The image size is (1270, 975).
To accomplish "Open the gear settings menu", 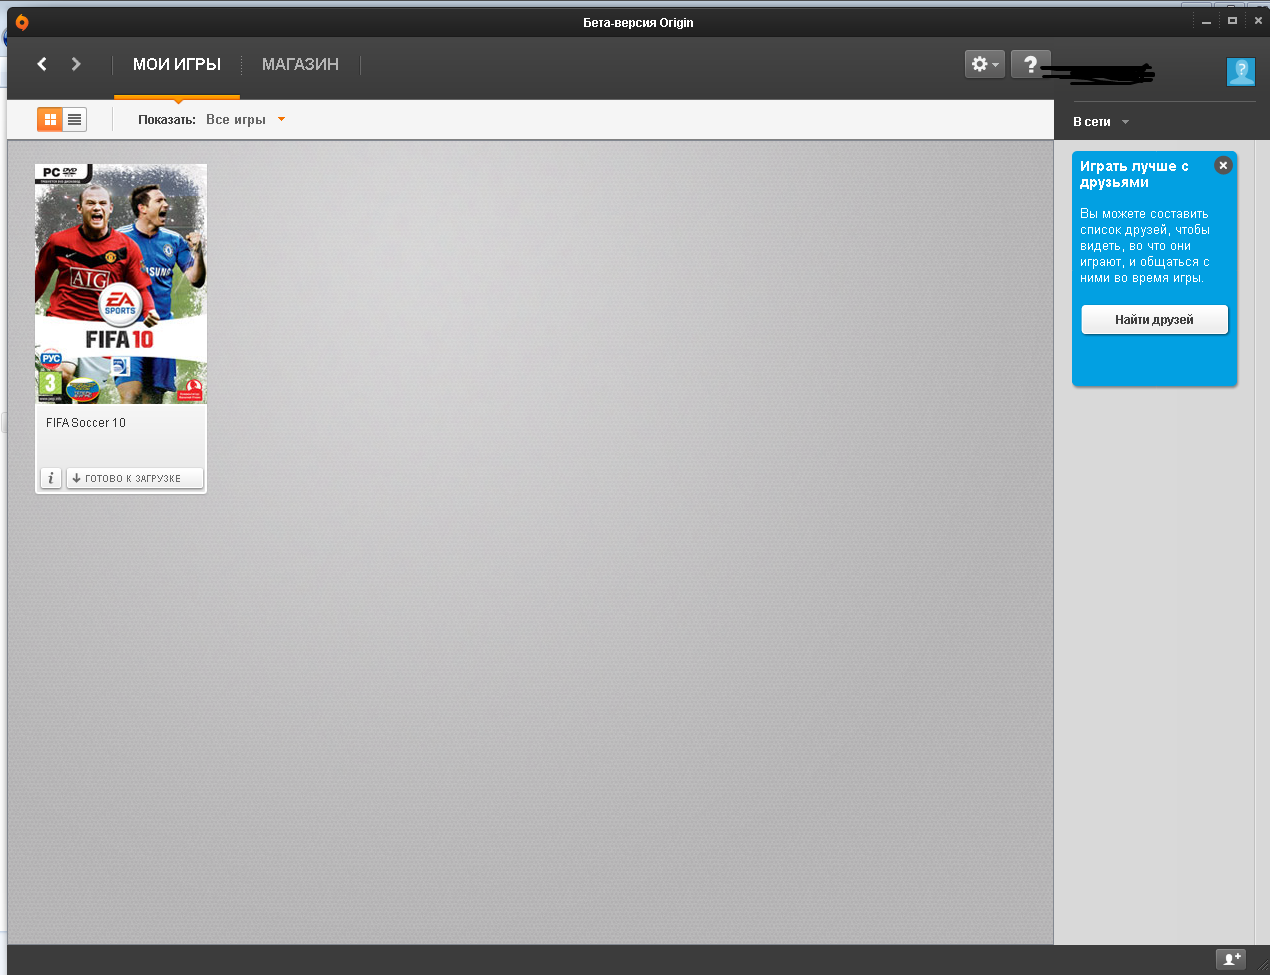I will point(985,64).
